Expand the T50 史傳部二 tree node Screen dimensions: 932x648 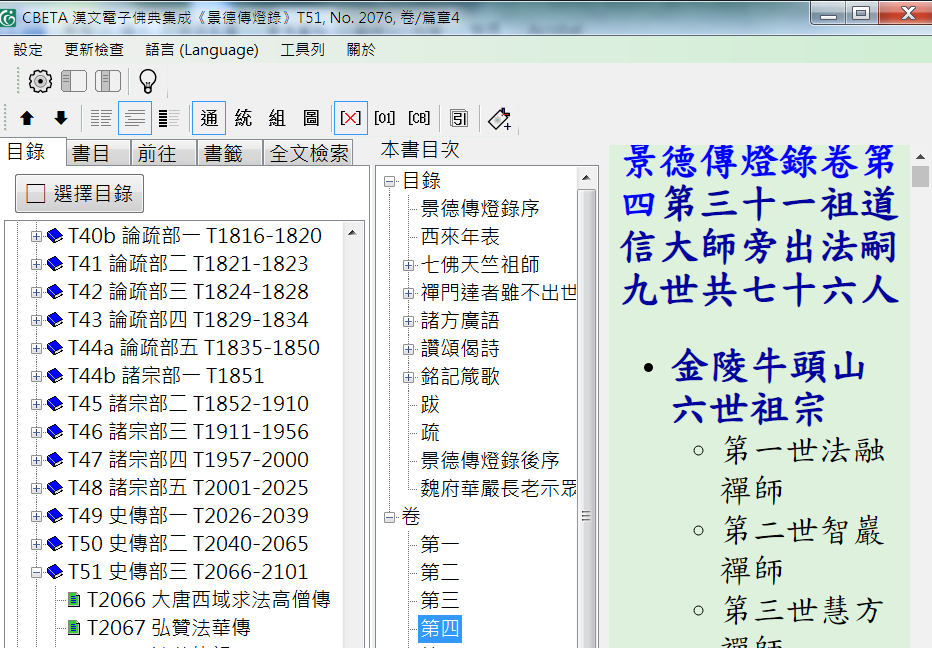(37, 545)
